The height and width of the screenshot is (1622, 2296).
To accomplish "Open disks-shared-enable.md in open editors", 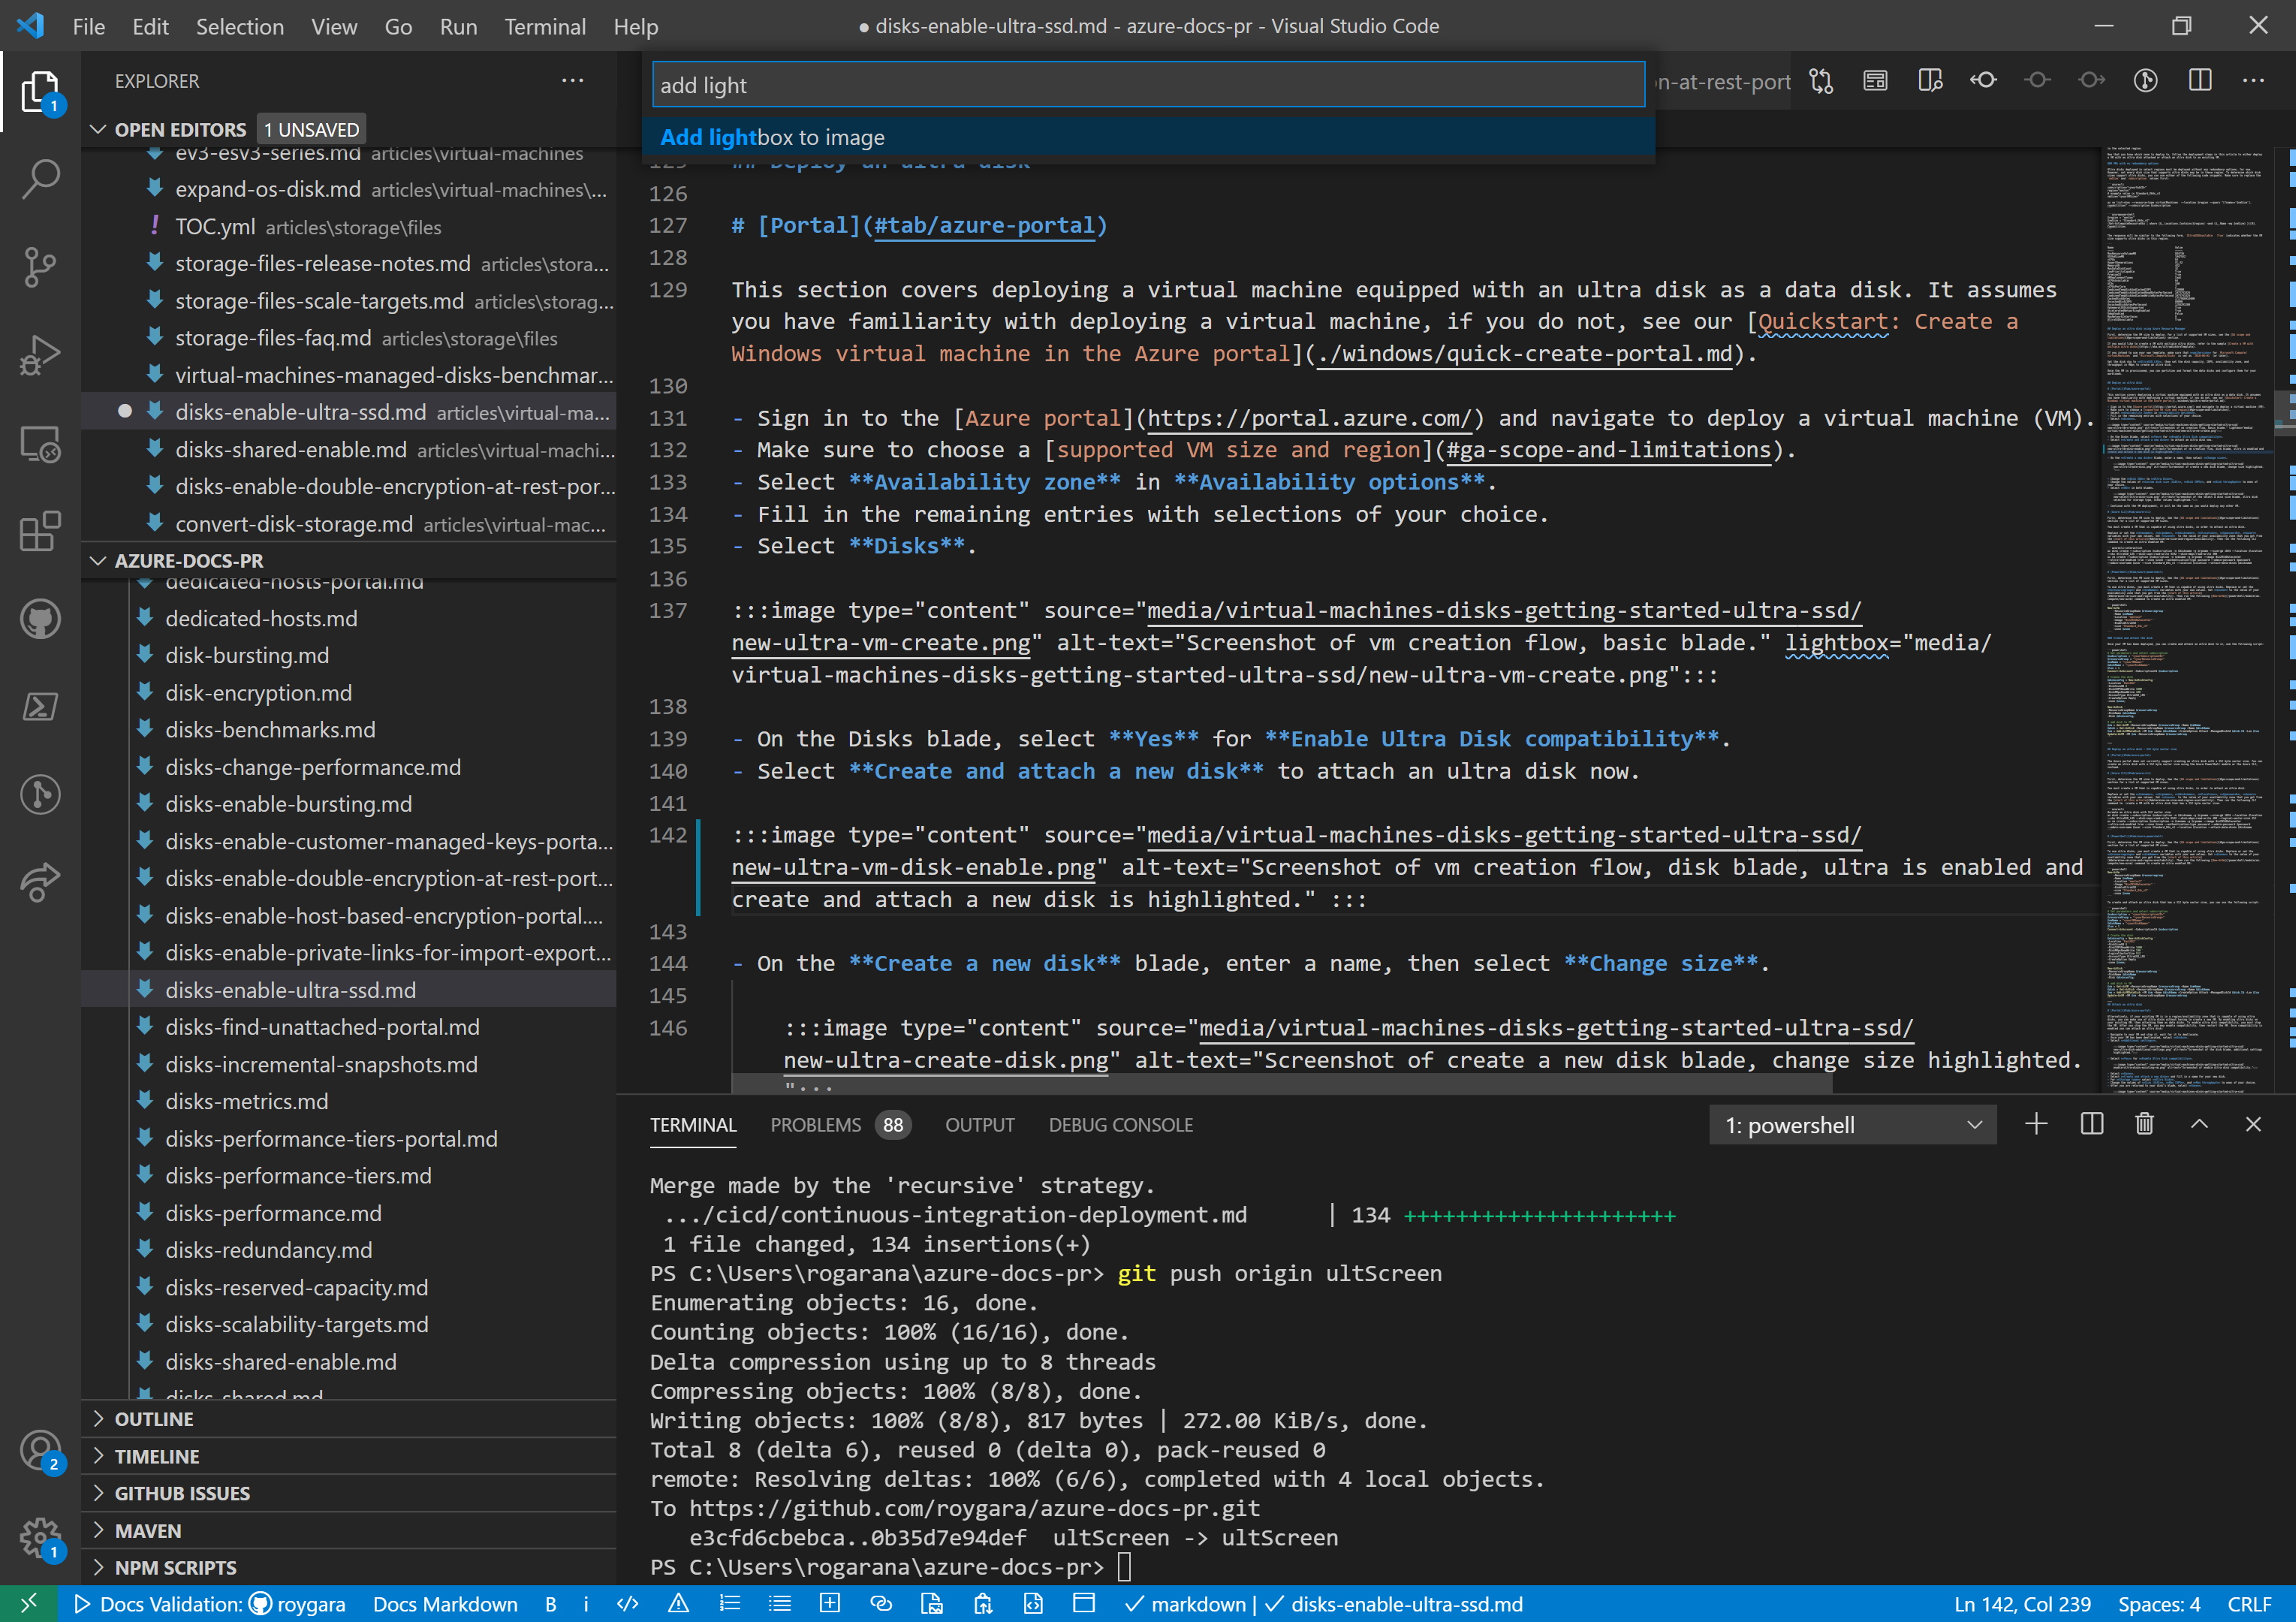I will (x=290, y=450).
